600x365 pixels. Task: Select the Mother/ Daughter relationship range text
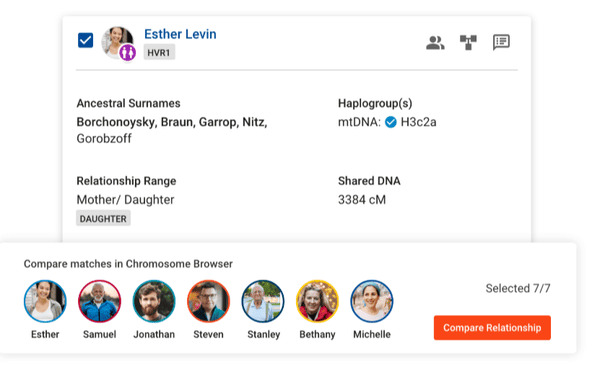(126, 200)
